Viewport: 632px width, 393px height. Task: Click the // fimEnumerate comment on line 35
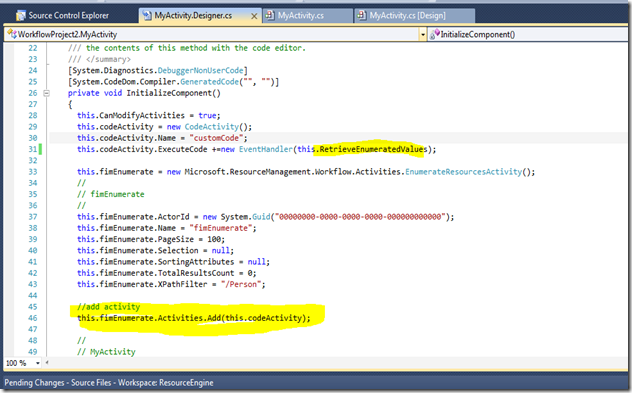pyautogui.click(x=110, y=194)
